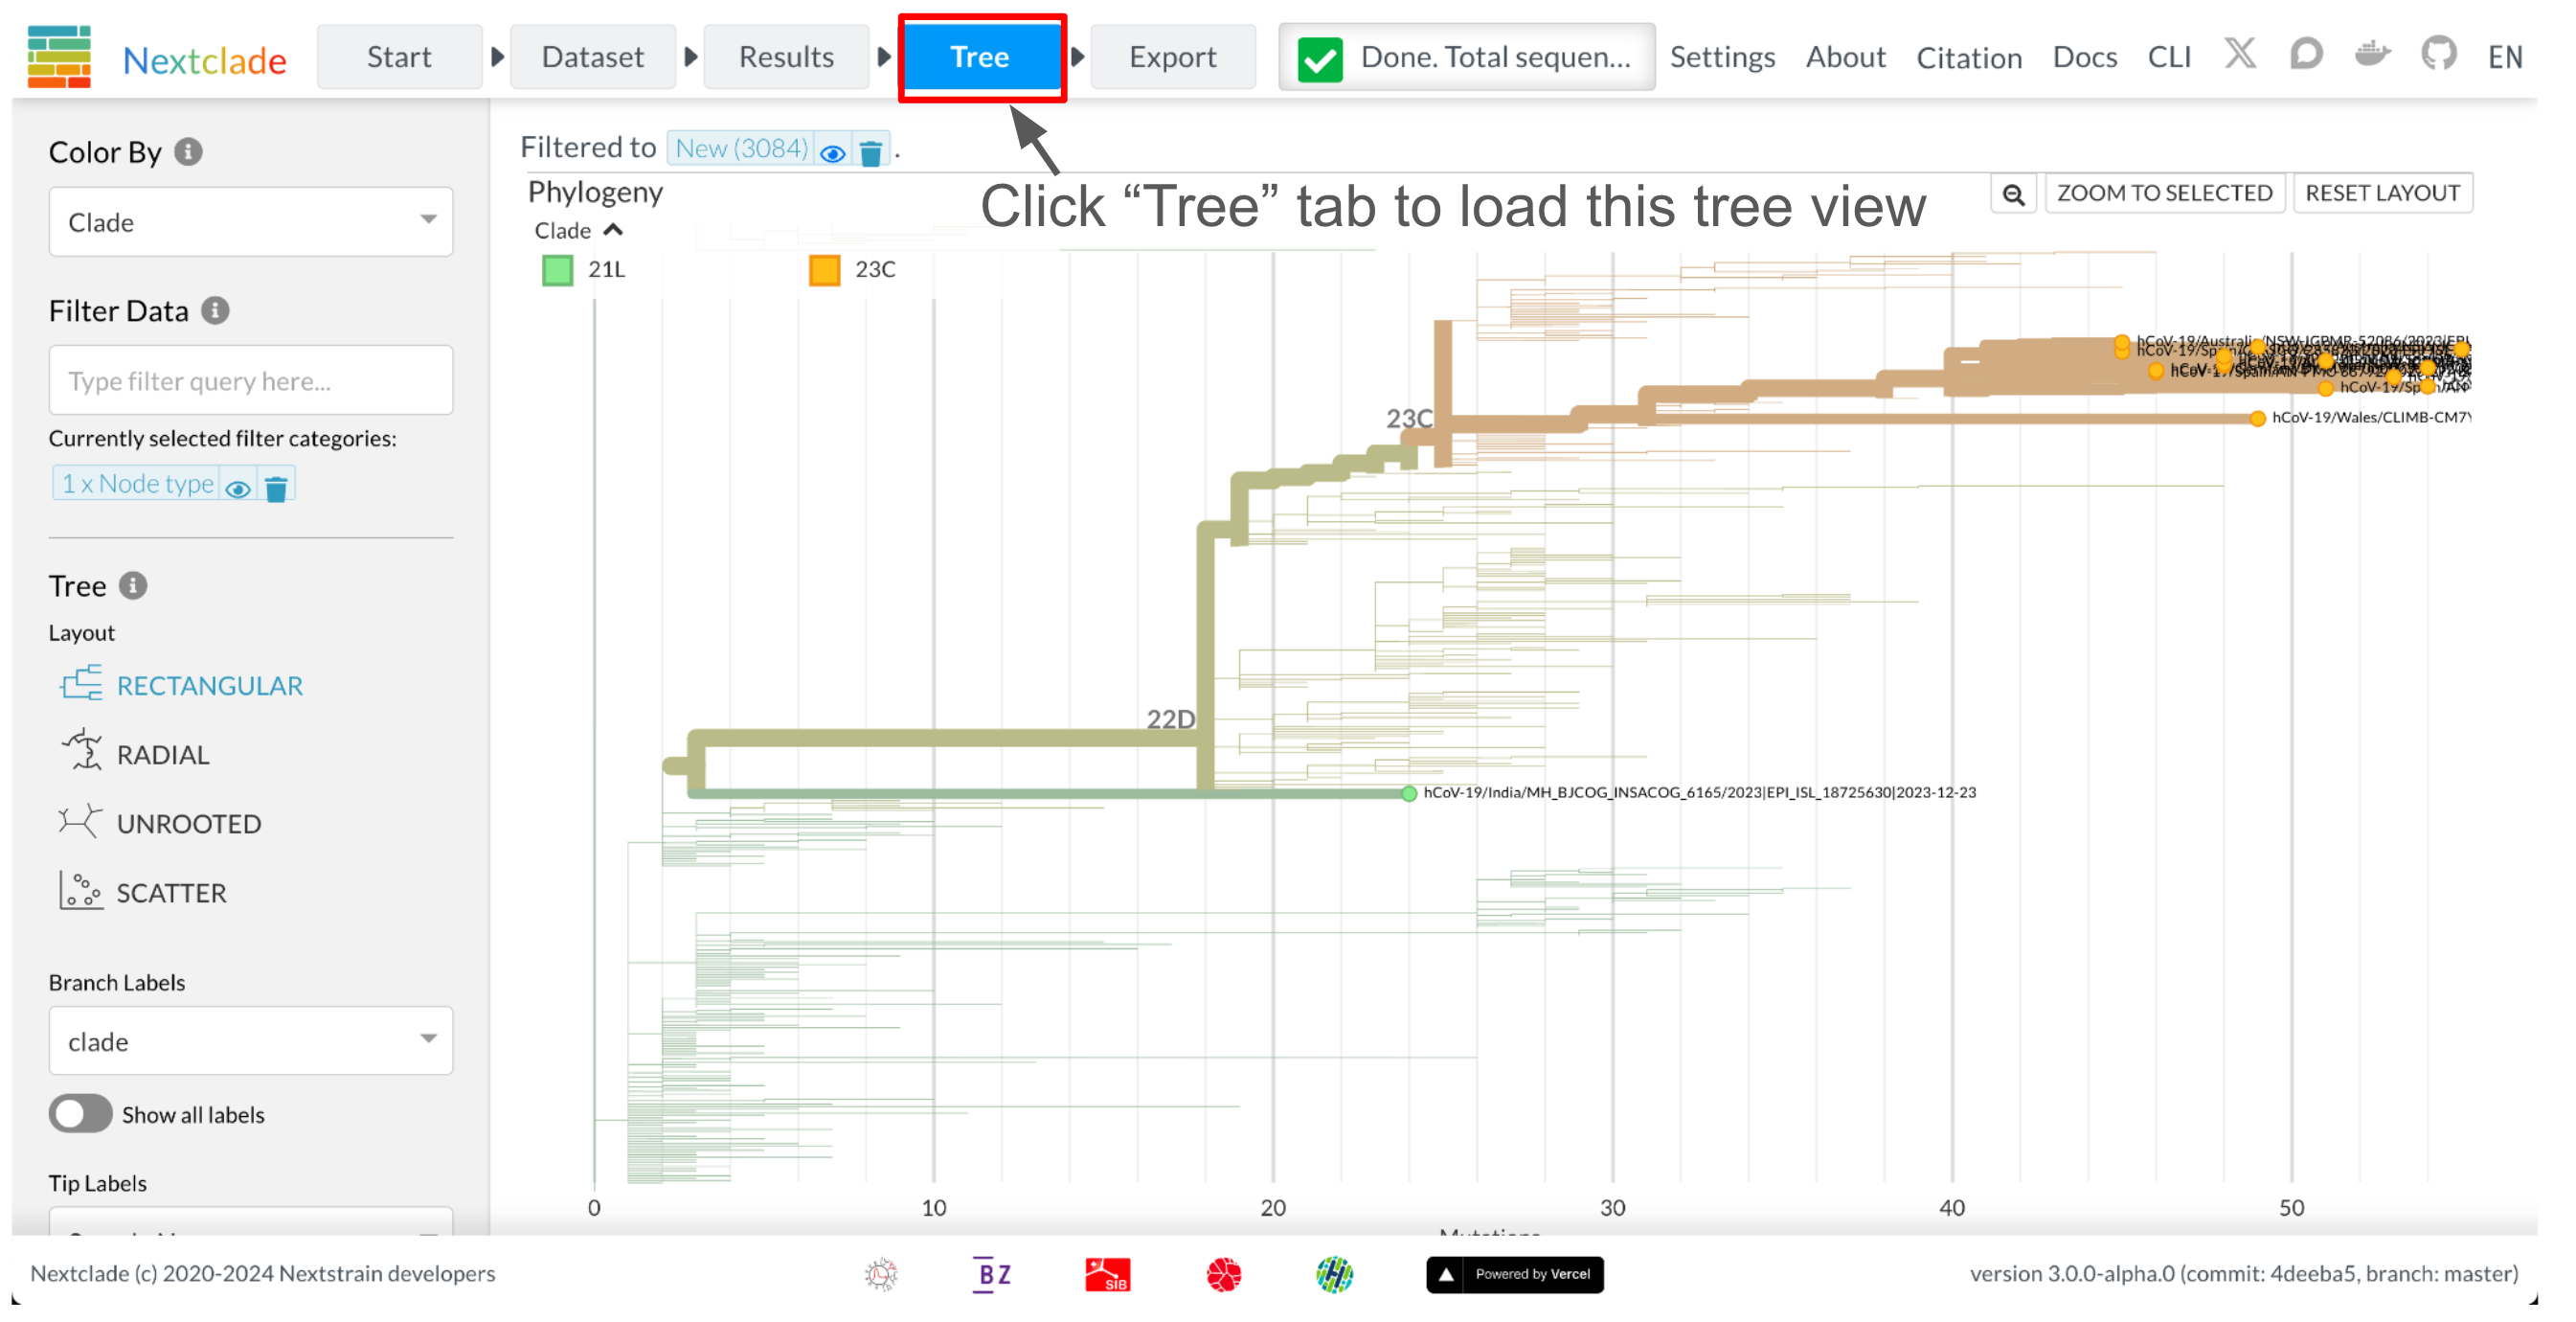
Task: Click the green-blue circular sponsor logo
Action: [x=1334, y=1274]
